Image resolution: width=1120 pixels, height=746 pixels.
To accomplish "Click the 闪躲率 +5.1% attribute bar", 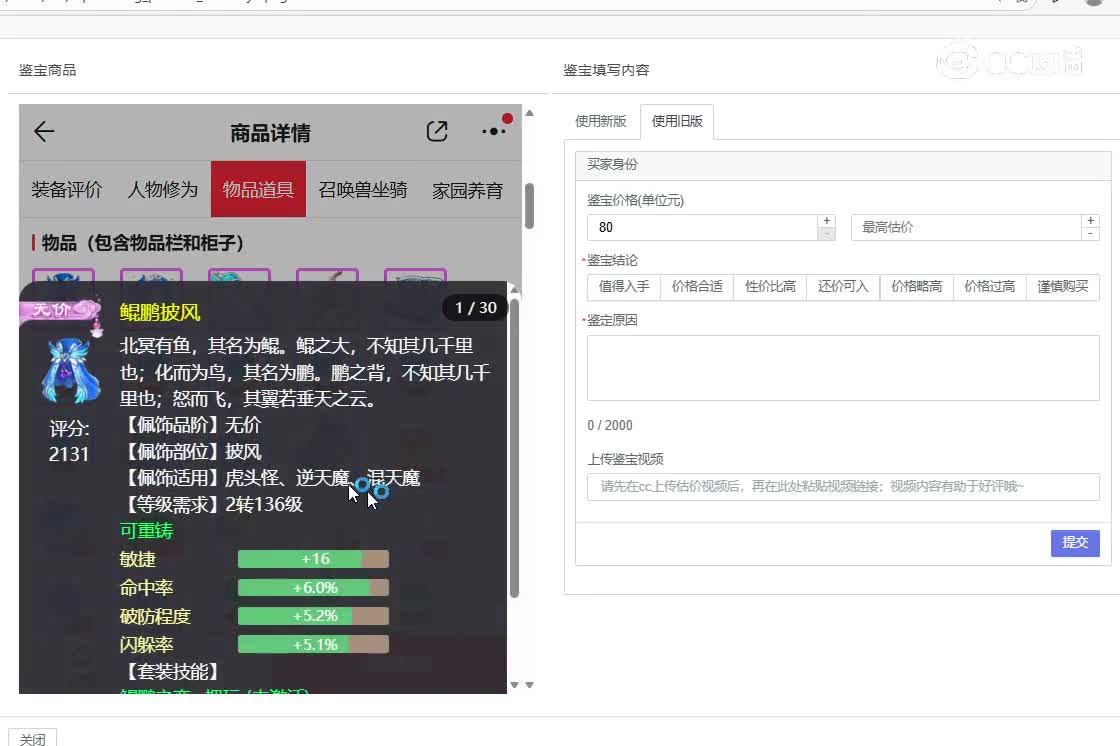I will pyautogui.click(x=313, y=645).
